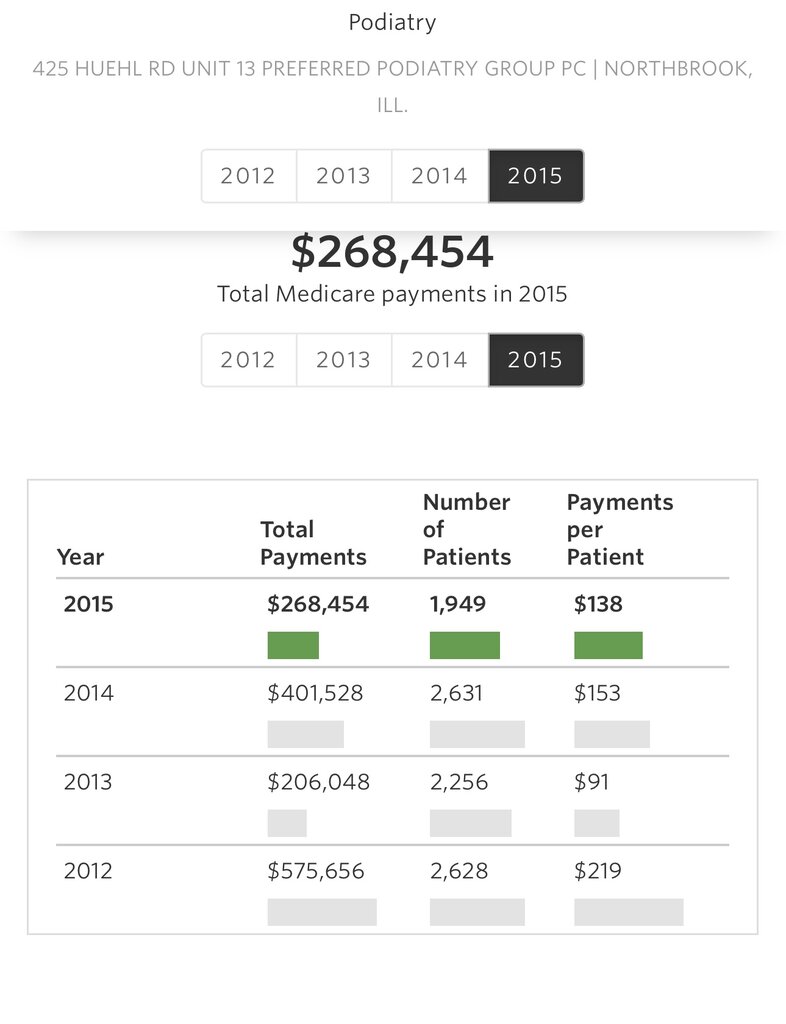
Task: Click the green Total Payments bar for 2015
Action: (x=293, y=645)
